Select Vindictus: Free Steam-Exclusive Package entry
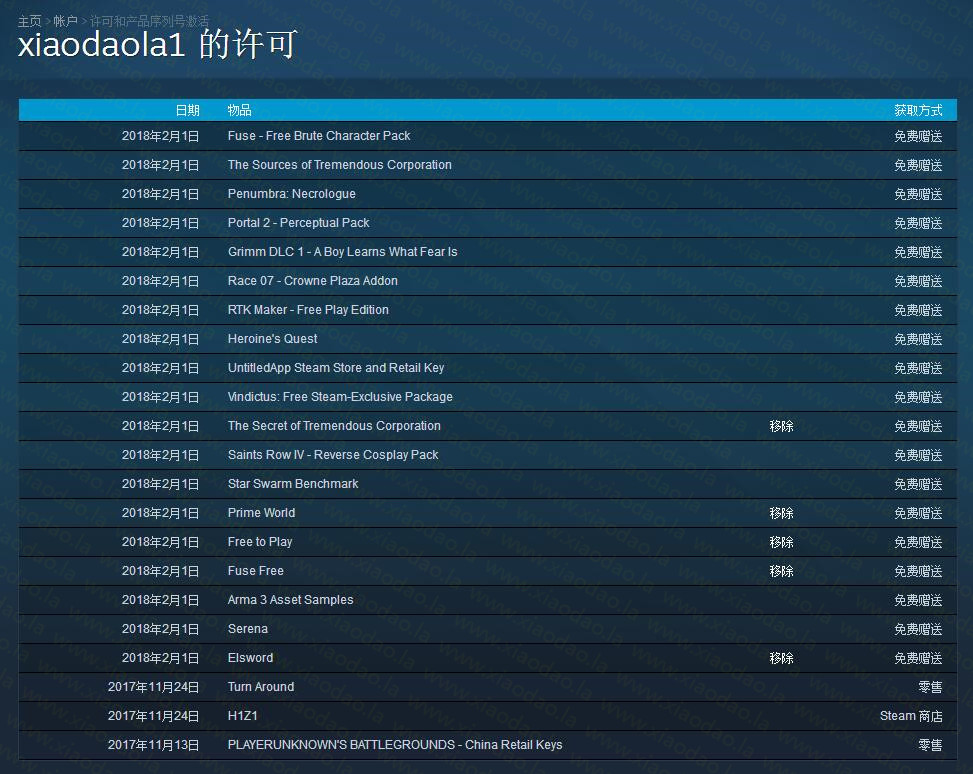The image size is (973, 774). click(340, 397)
